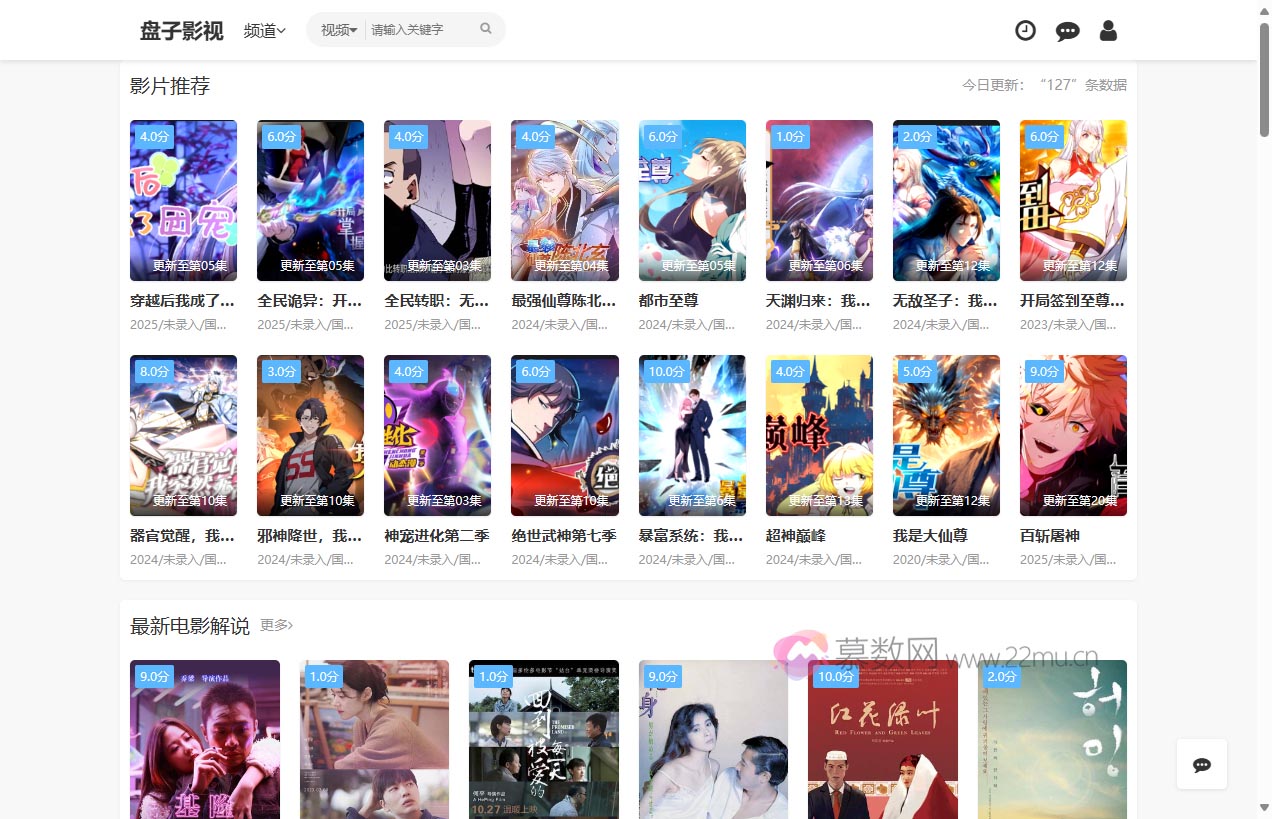
Task: Click the search magnifier icon
Action: [x=486, y=29]
